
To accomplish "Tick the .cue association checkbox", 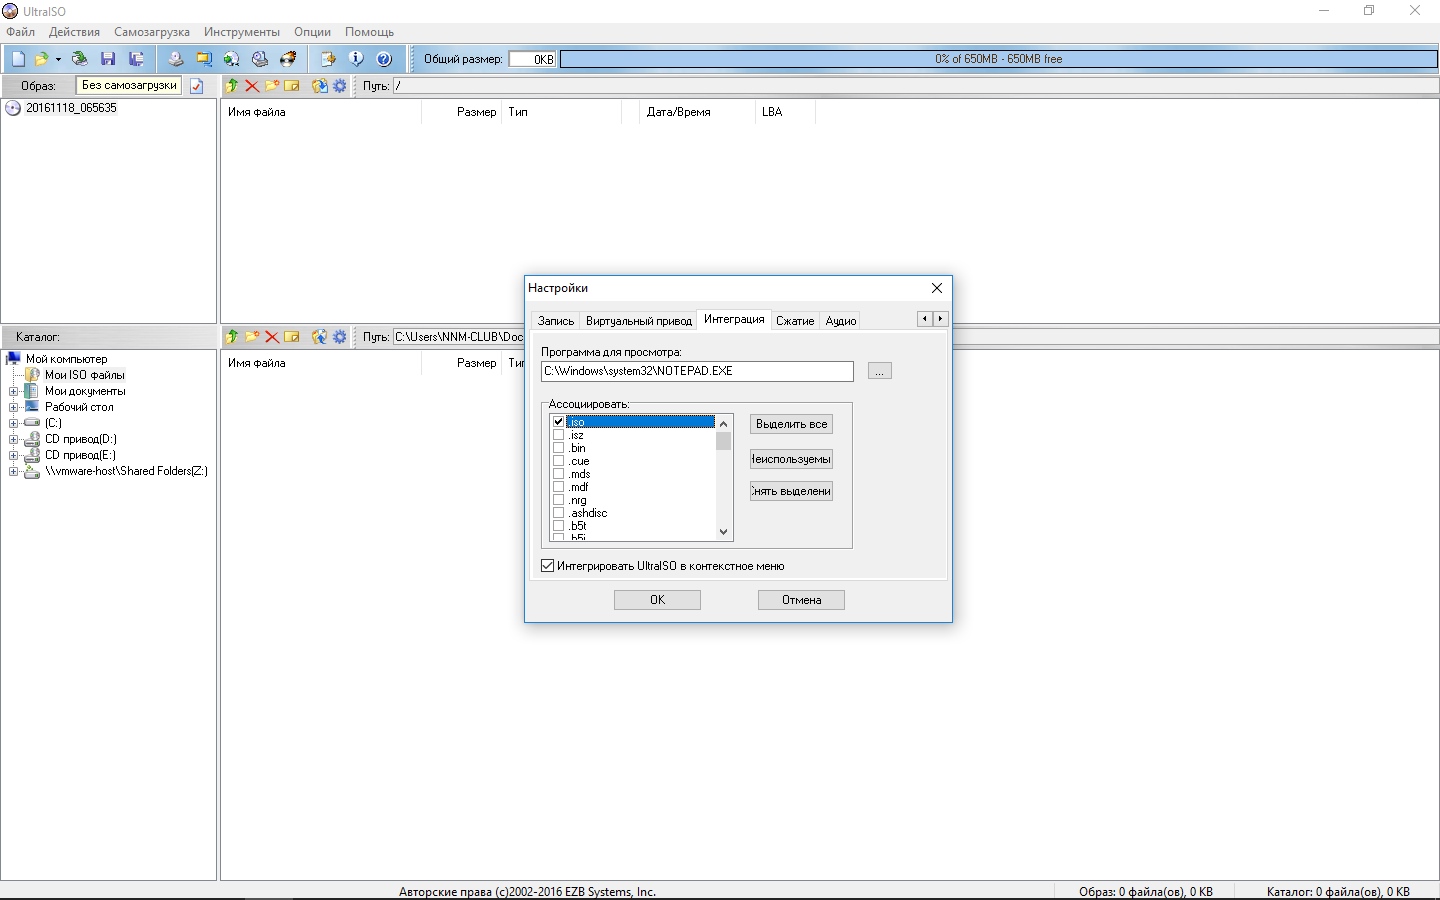I will [x=559, y=461].
